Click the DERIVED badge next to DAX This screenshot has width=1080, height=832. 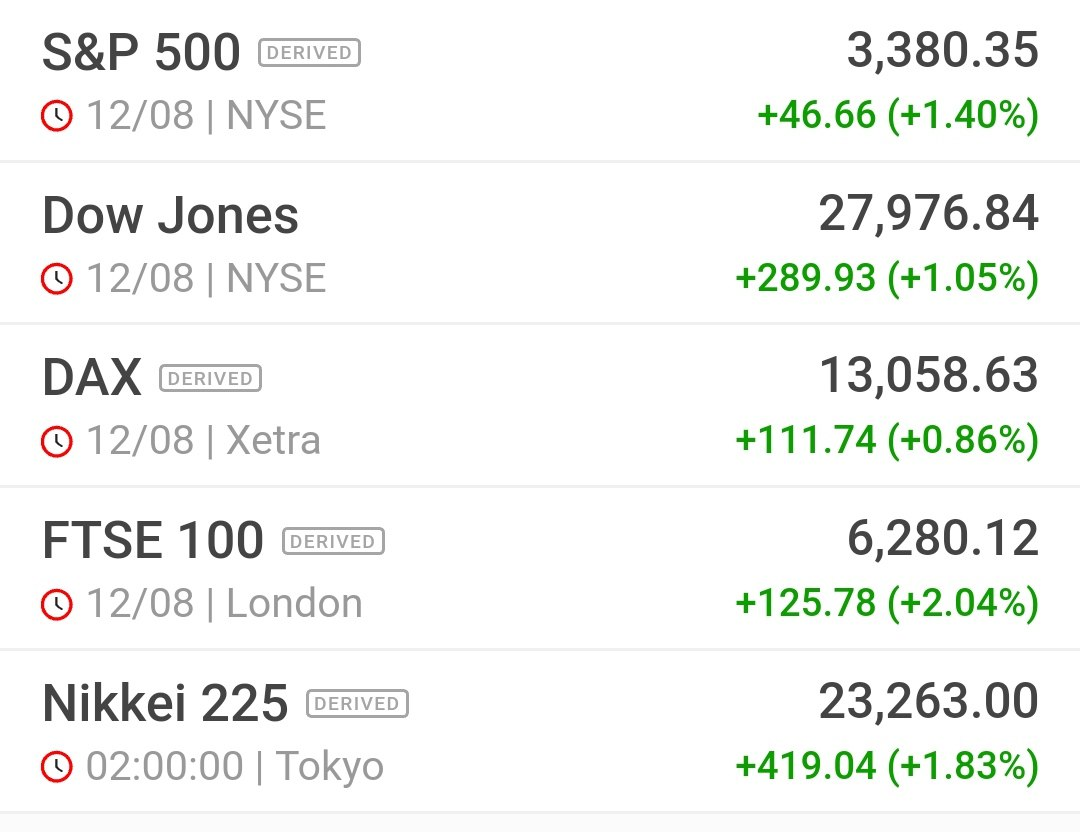tap(210, 379)
